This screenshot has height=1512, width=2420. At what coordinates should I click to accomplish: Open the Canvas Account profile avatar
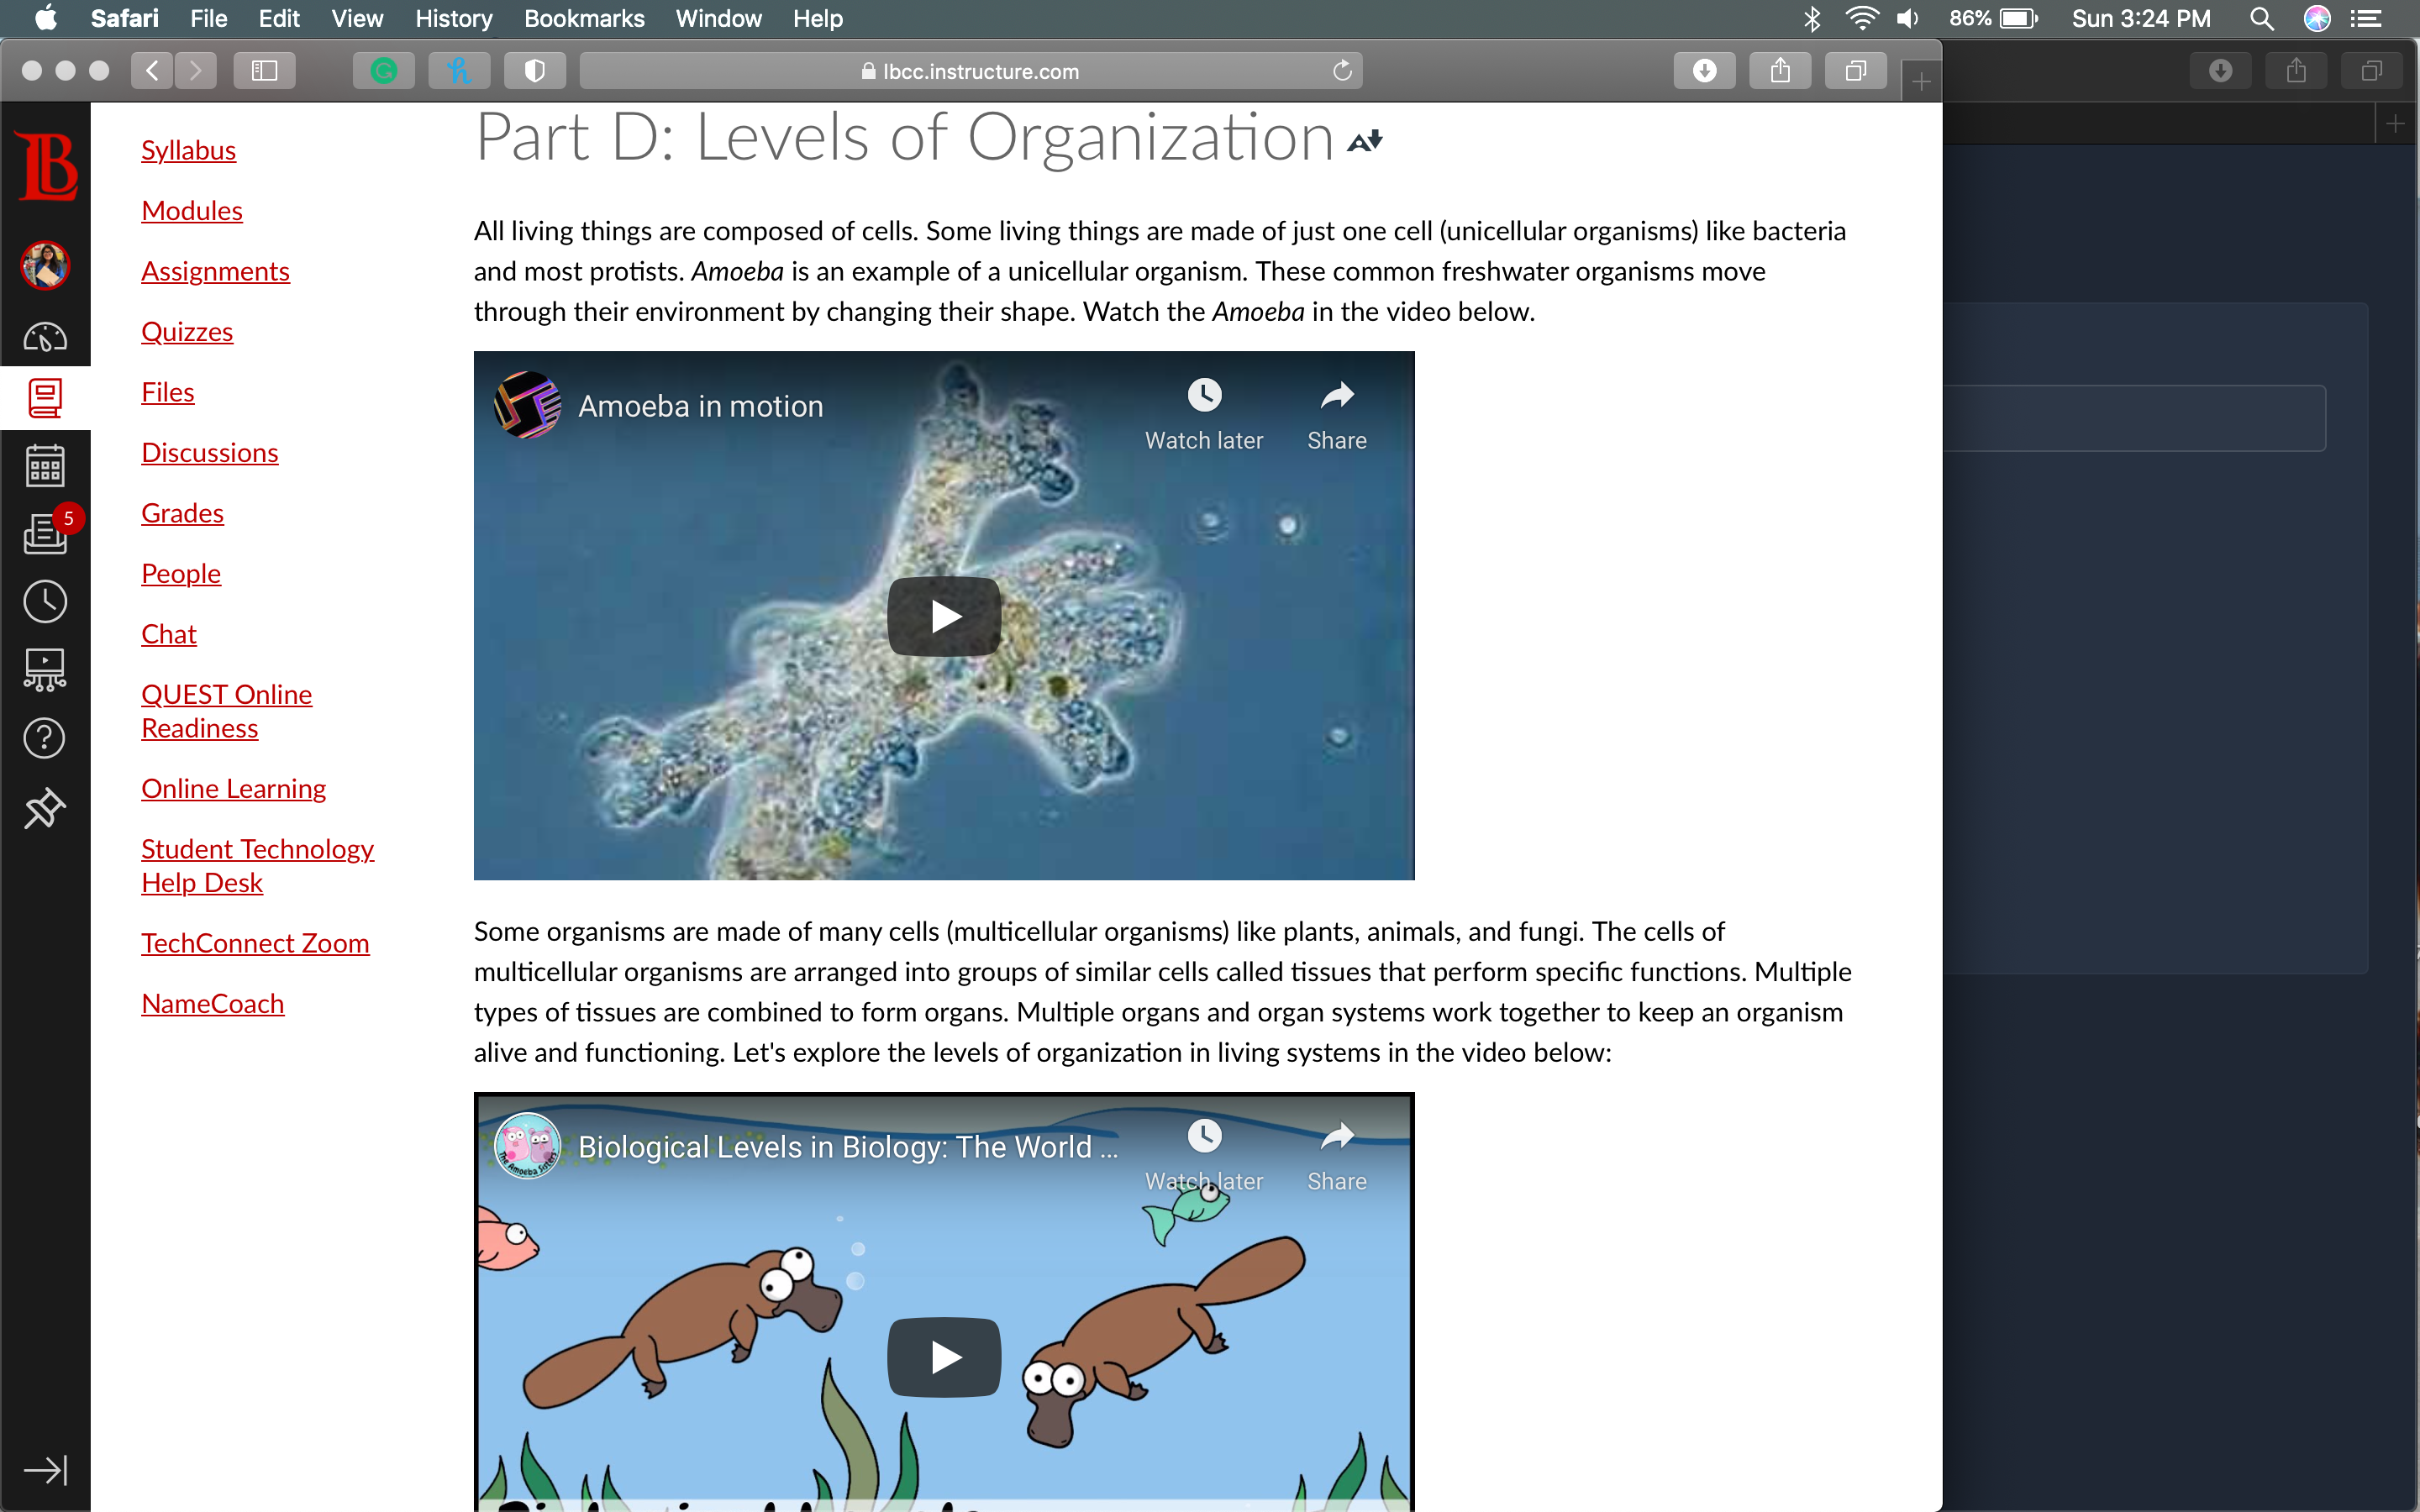[45, 266]
